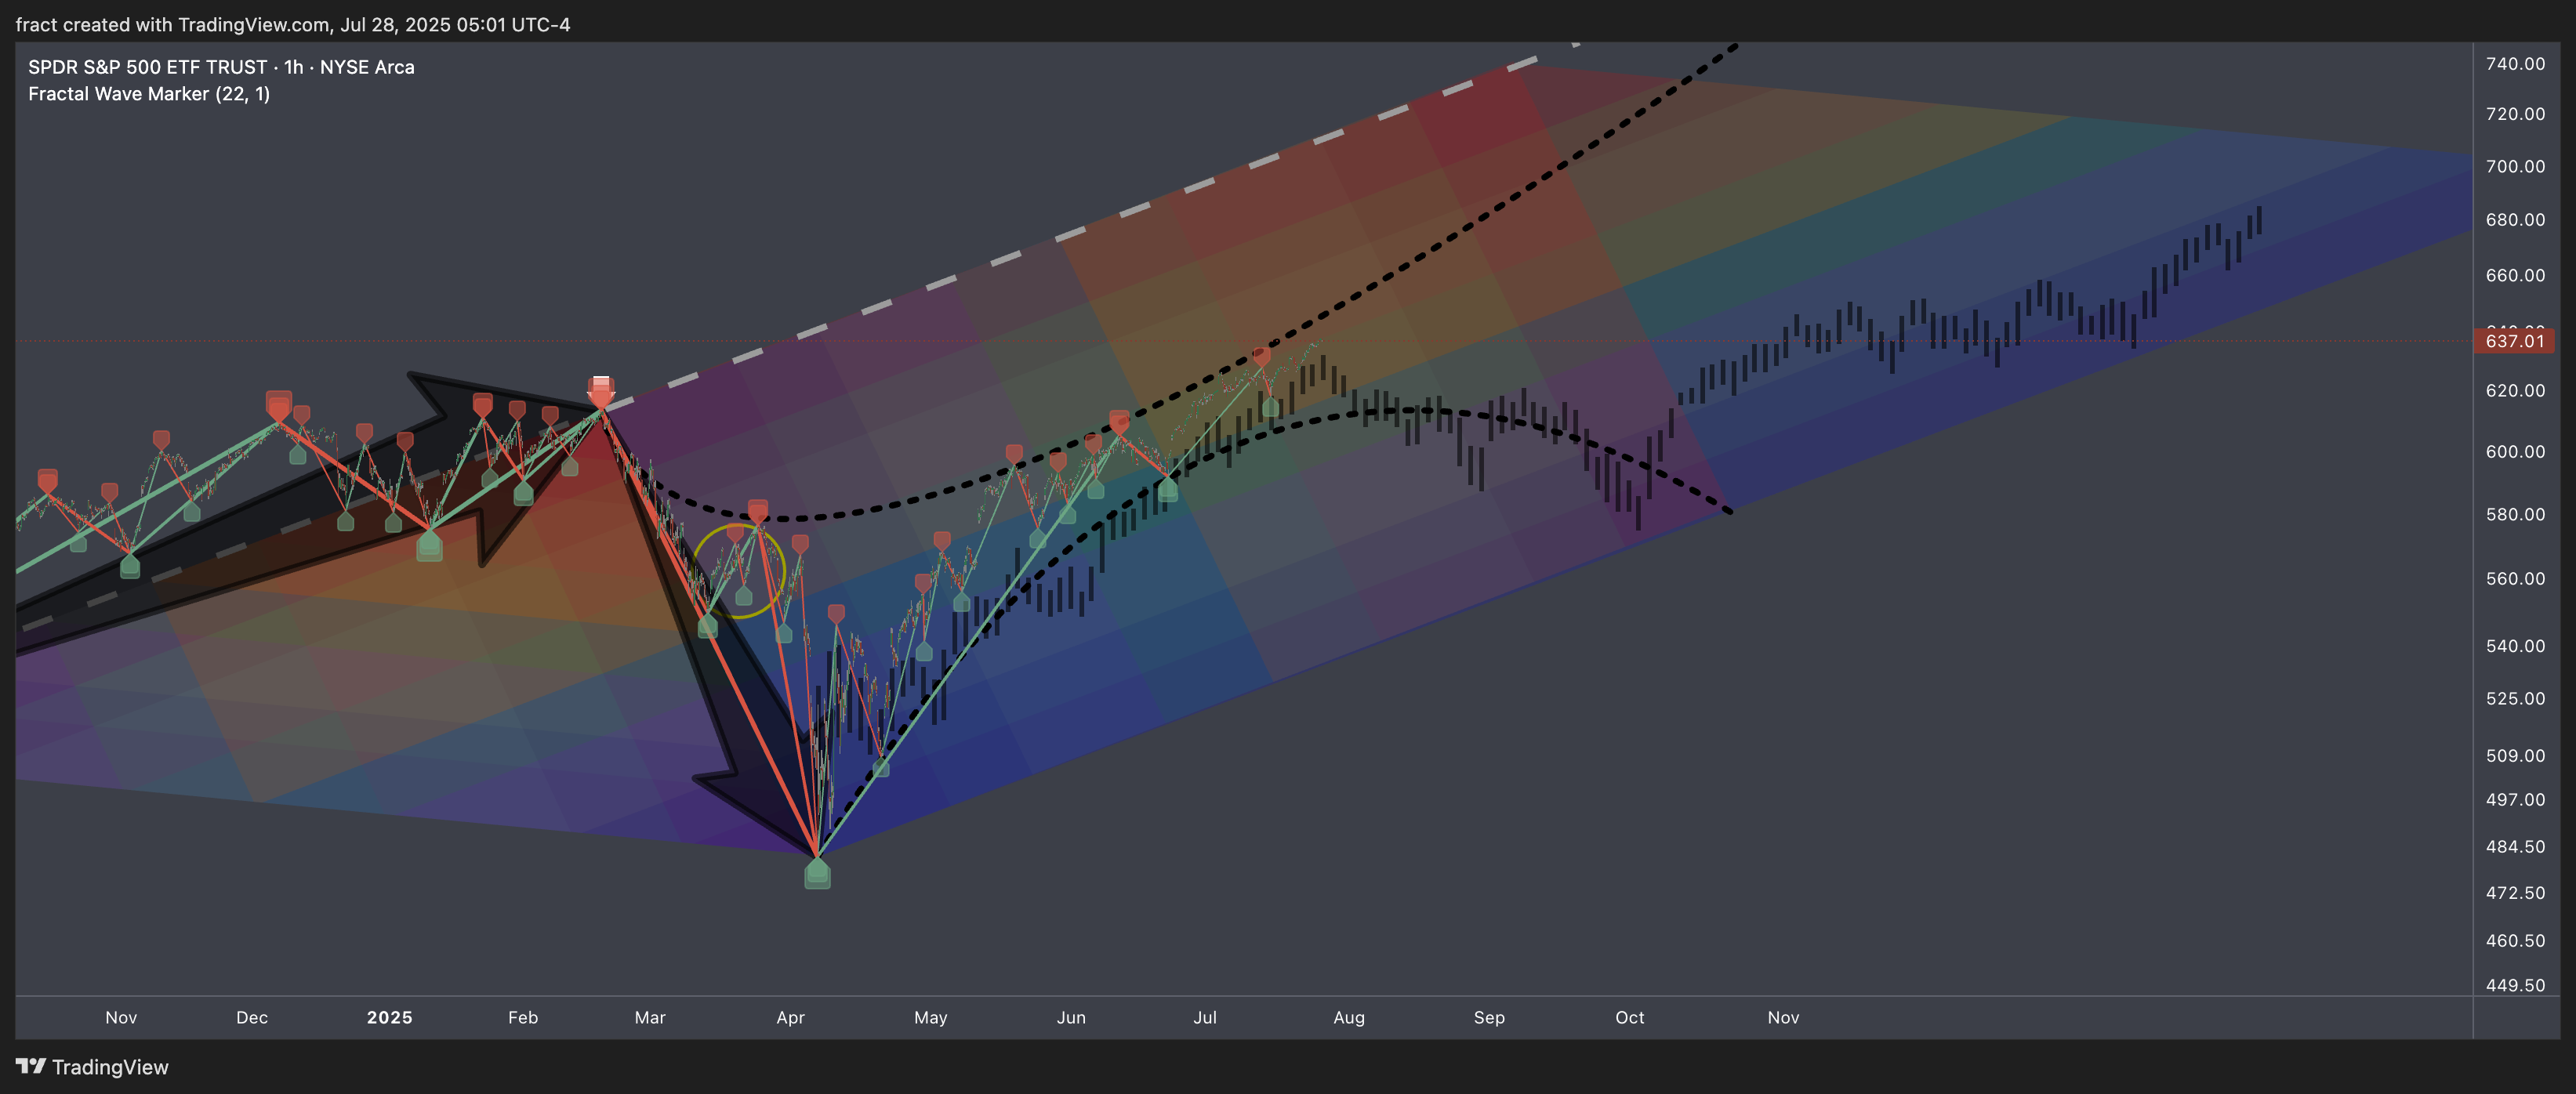Click the 600.00 price axis label

click(x=2515, y=451)
